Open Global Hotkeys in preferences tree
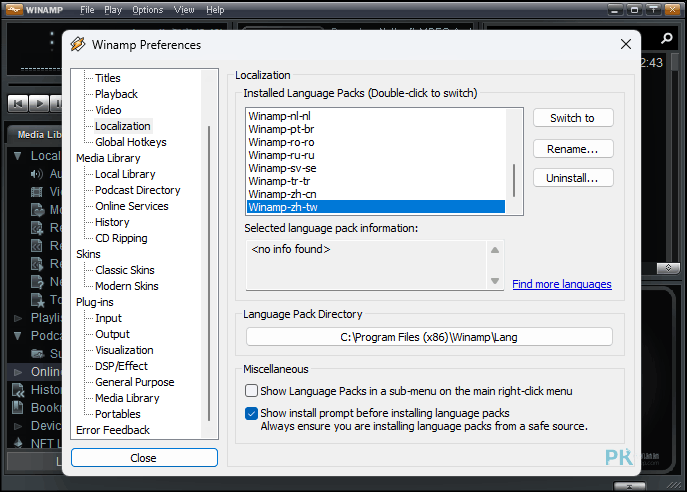Screen dimensions: 687x492 [x=131, y=142]
